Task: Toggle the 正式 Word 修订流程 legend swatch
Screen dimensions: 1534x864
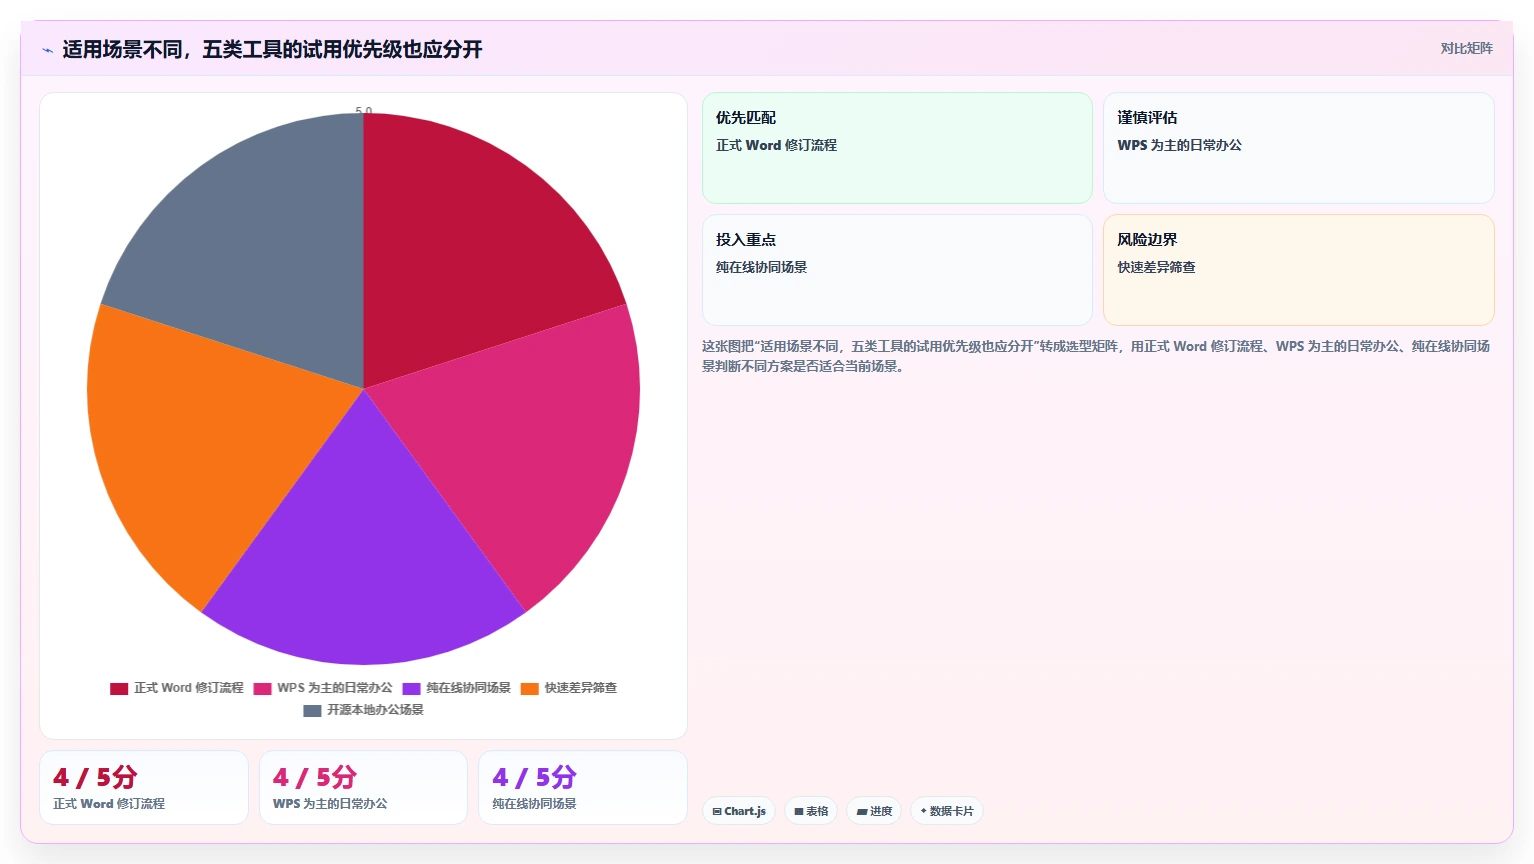Action: click(119, 688)
